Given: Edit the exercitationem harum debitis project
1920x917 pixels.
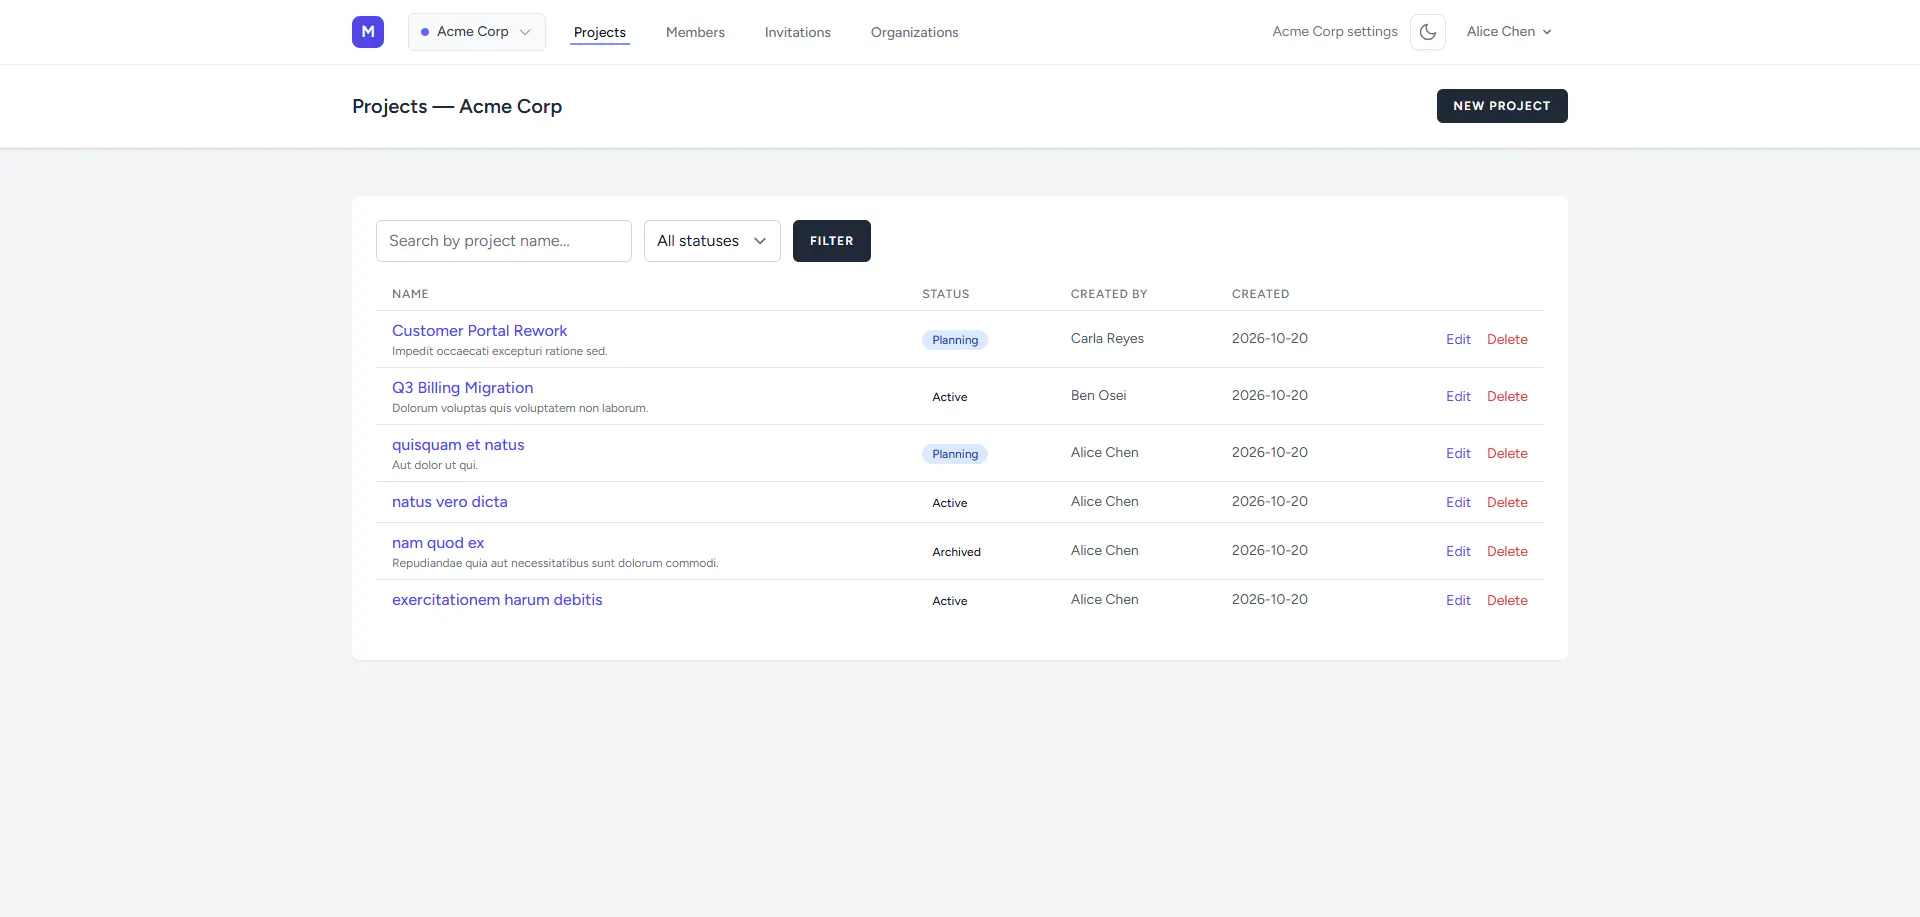Looking at the screenshot, I should 1458,600.
